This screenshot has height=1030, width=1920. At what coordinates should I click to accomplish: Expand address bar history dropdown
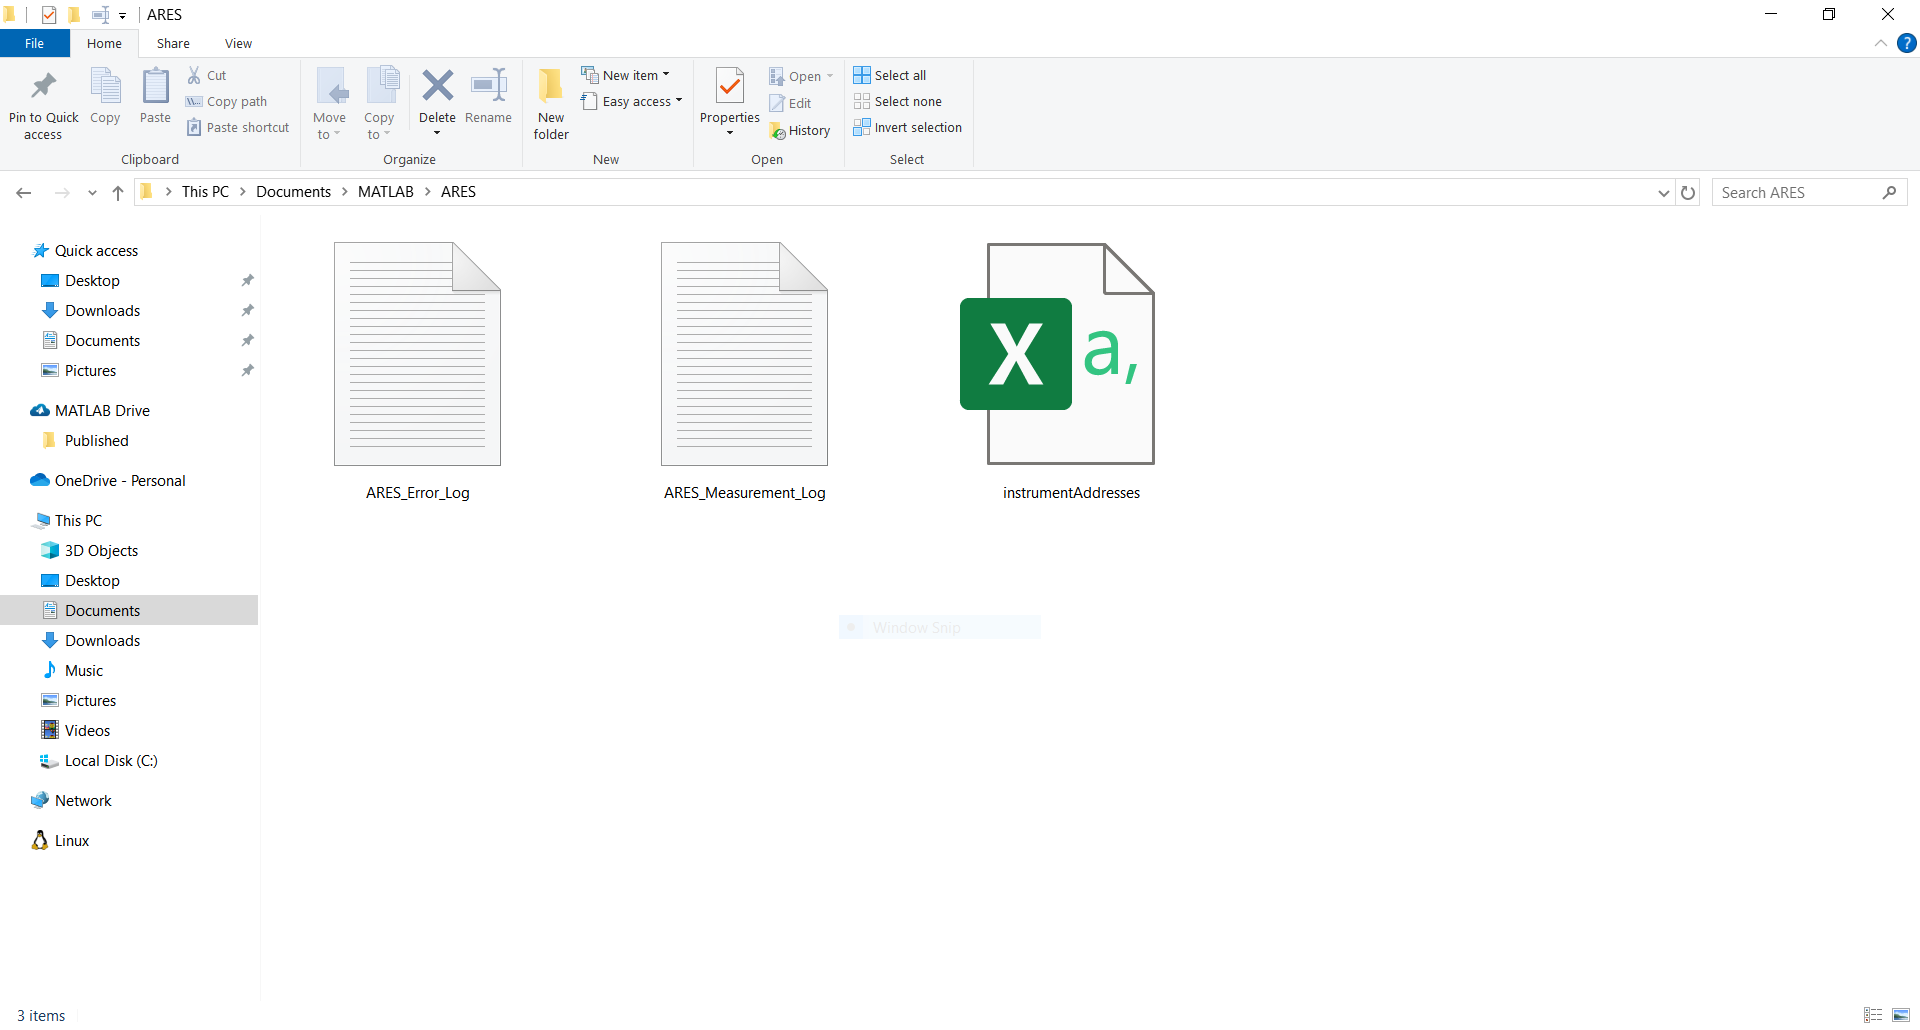(1664, 192)
